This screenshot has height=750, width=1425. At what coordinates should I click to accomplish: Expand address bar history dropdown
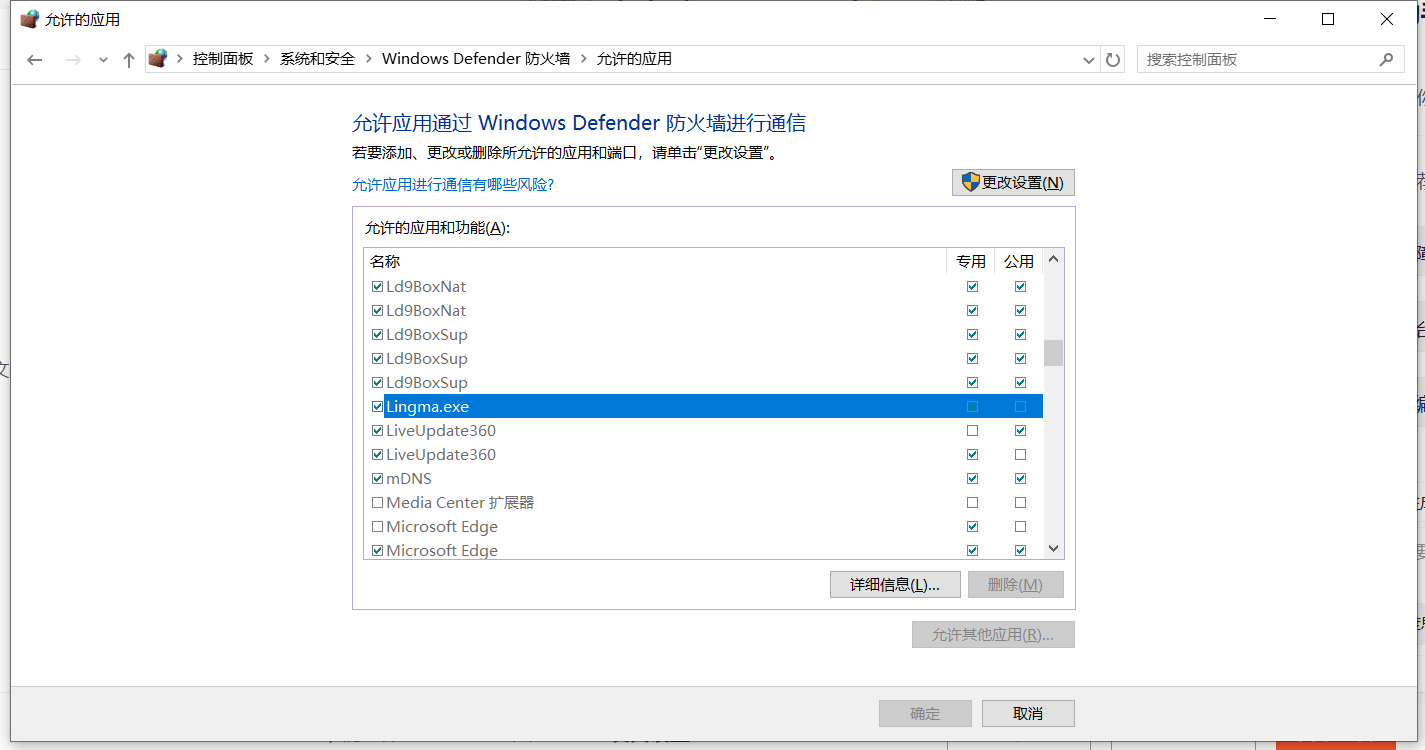(1089, 60)
